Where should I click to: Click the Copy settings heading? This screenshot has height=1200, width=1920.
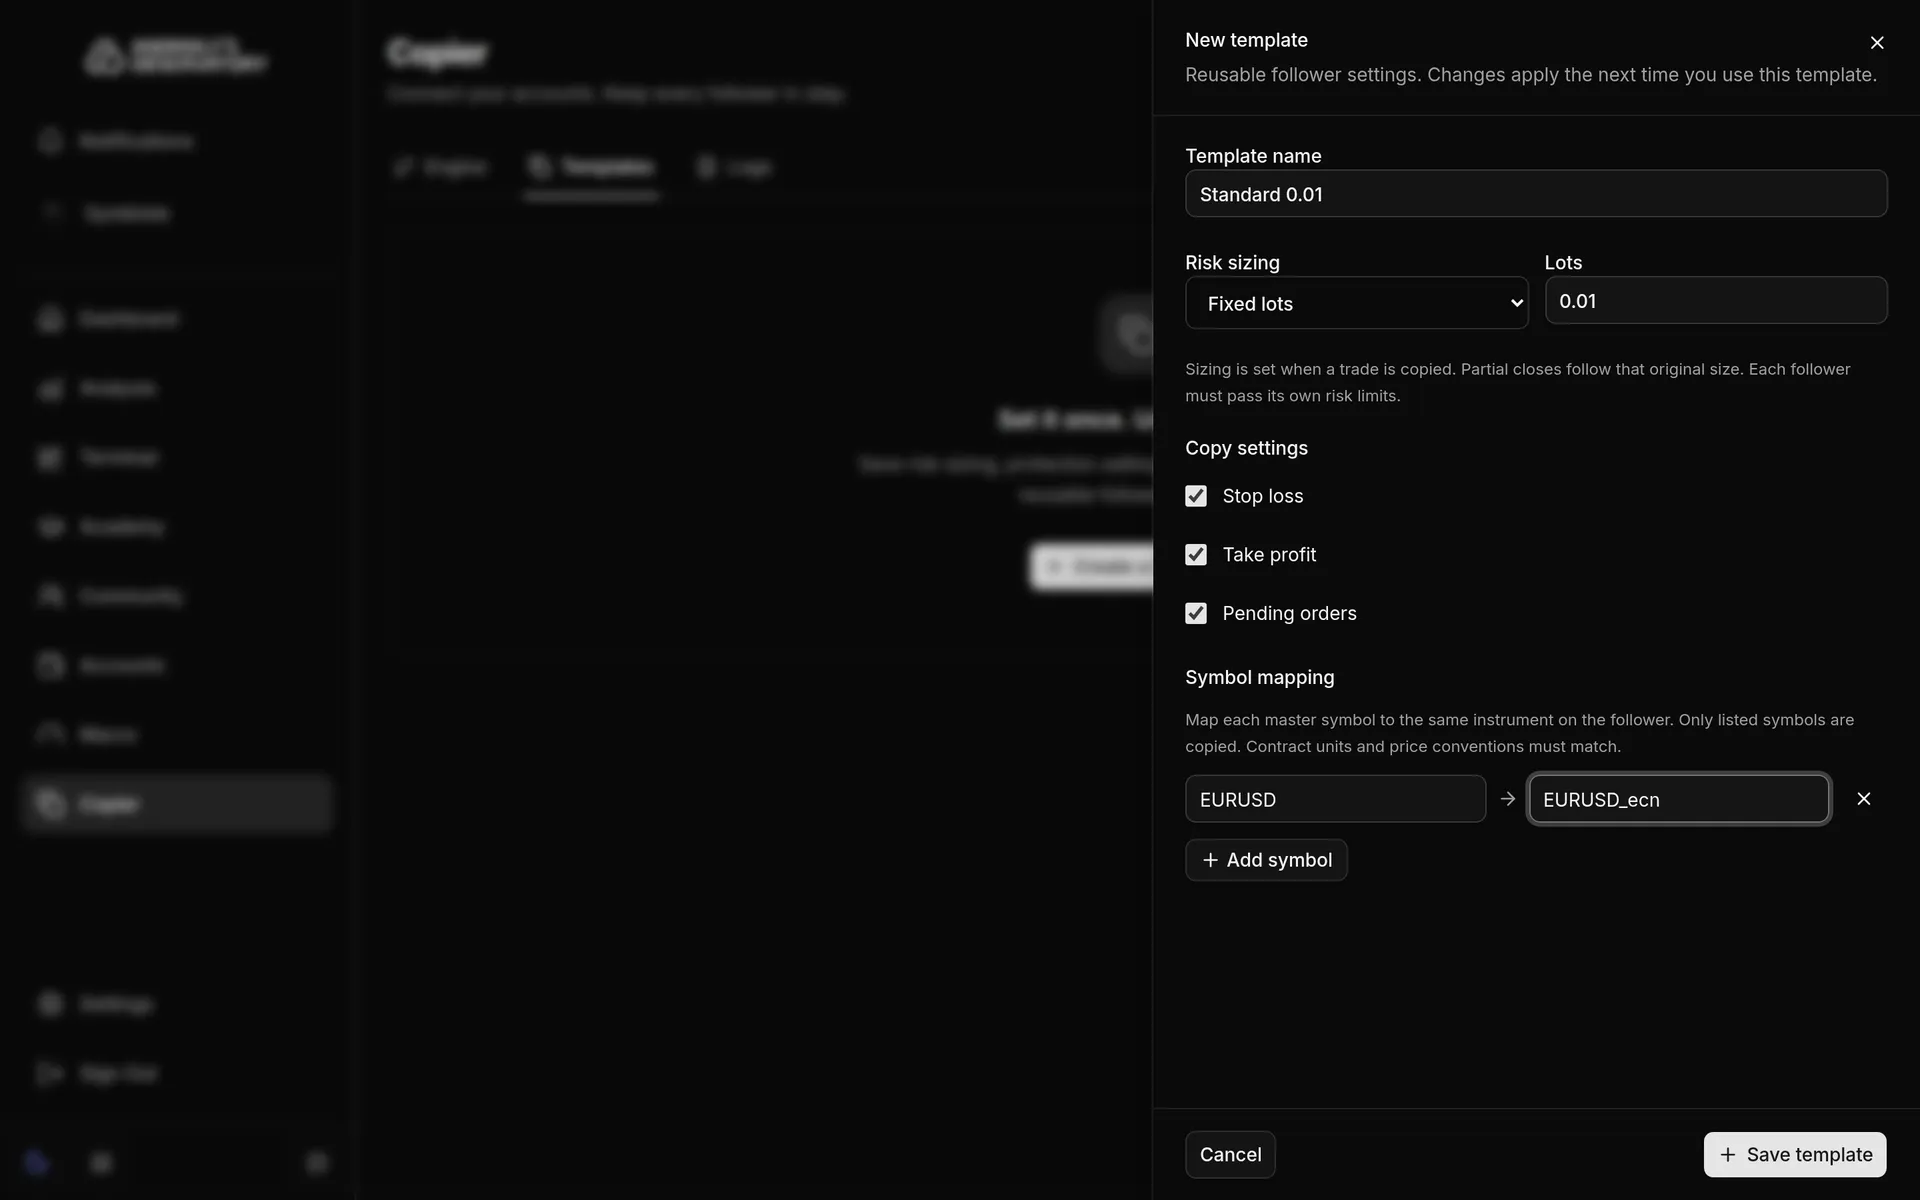[x=1247, y=448]
